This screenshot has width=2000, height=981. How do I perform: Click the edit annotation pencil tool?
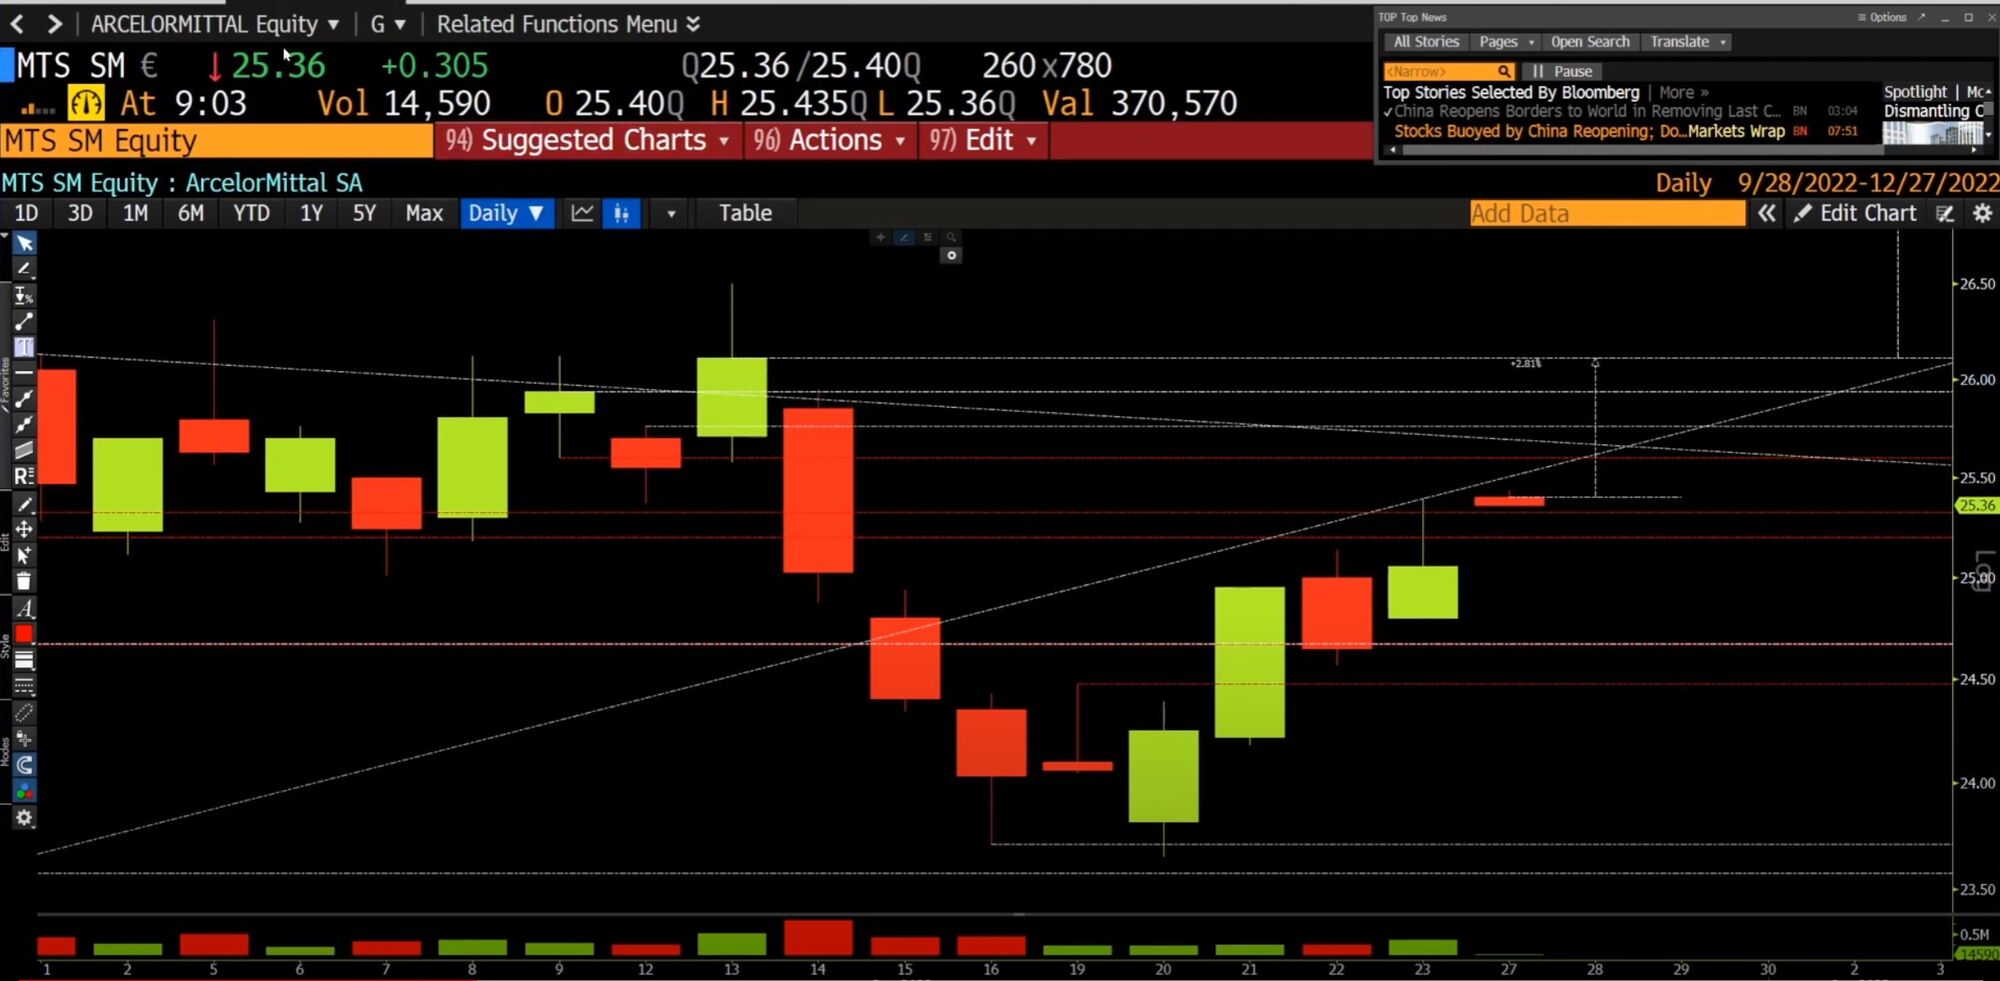[x=24, y=504]
